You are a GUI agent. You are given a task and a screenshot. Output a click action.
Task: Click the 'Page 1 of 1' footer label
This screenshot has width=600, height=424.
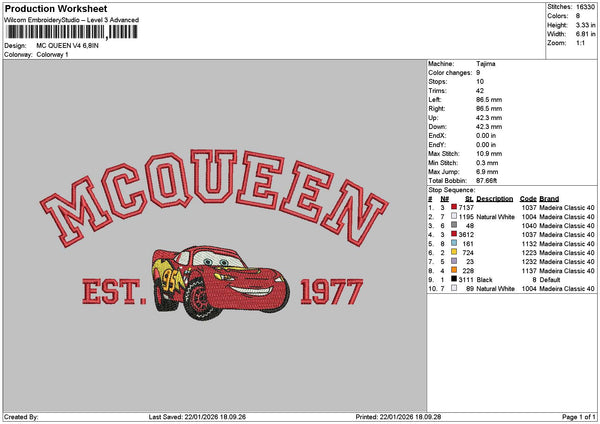[579, 417]
